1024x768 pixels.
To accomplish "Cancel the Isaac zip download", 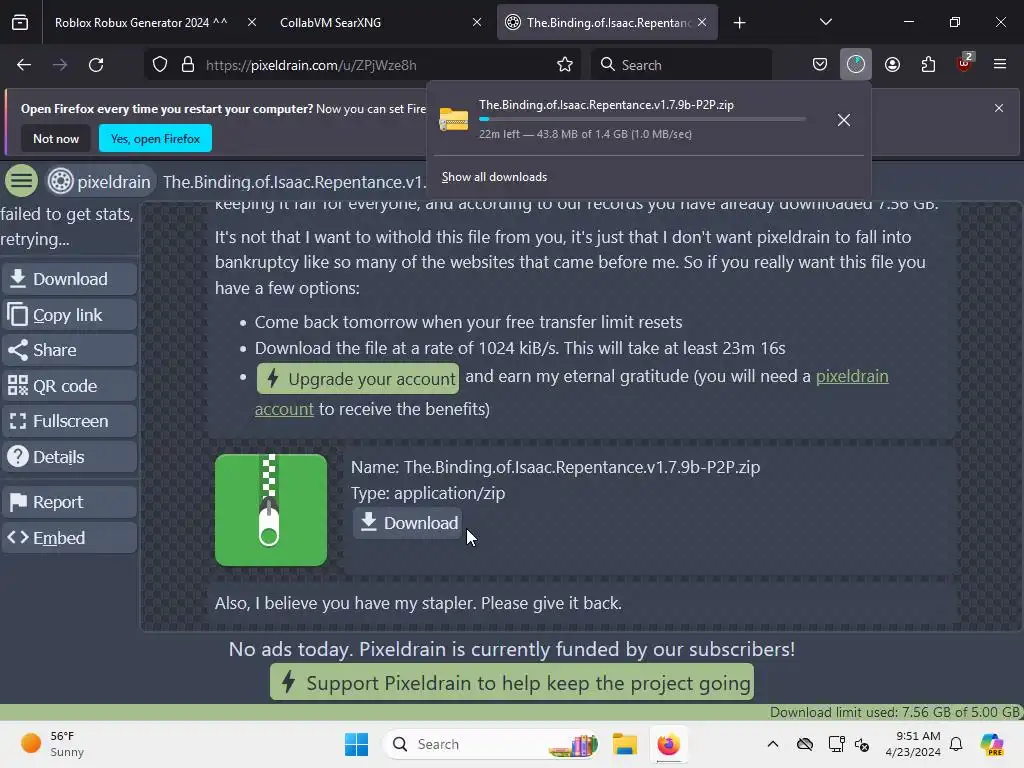I will click(844, 120).
